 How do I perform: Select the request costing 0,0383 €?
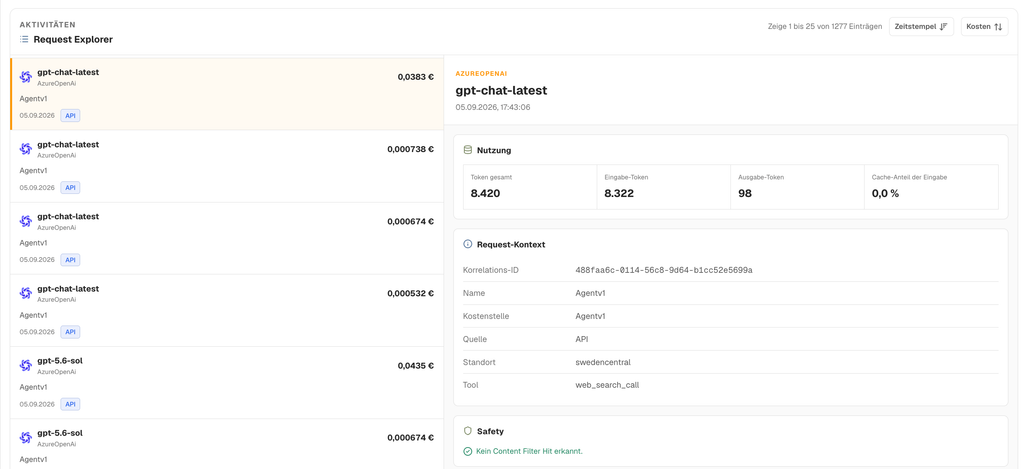point(227,94)
